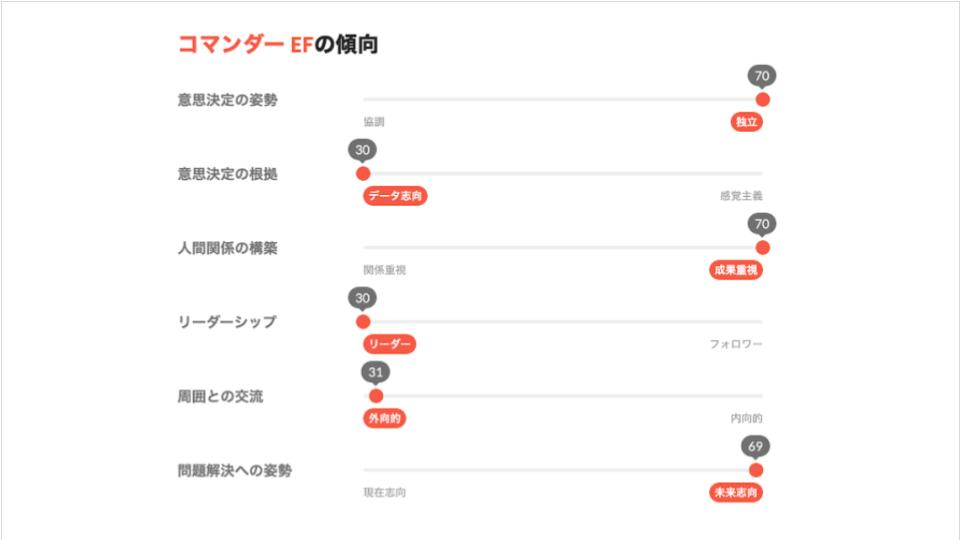960x540 pixels.
Task: Click the 周囲との交流 slider handle
Action: pyautogui.click(x=376, y=395)
